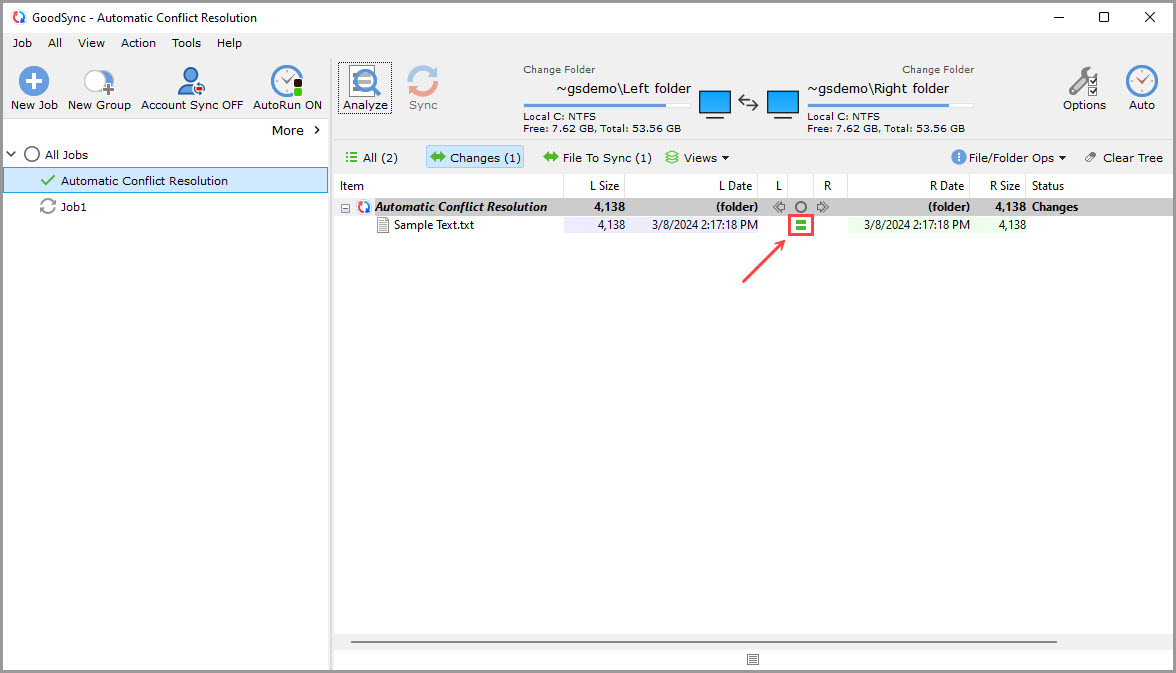1176x673 pixels.
Task: Toggle the AutoRun ON icon
Action: pos(286,81)
